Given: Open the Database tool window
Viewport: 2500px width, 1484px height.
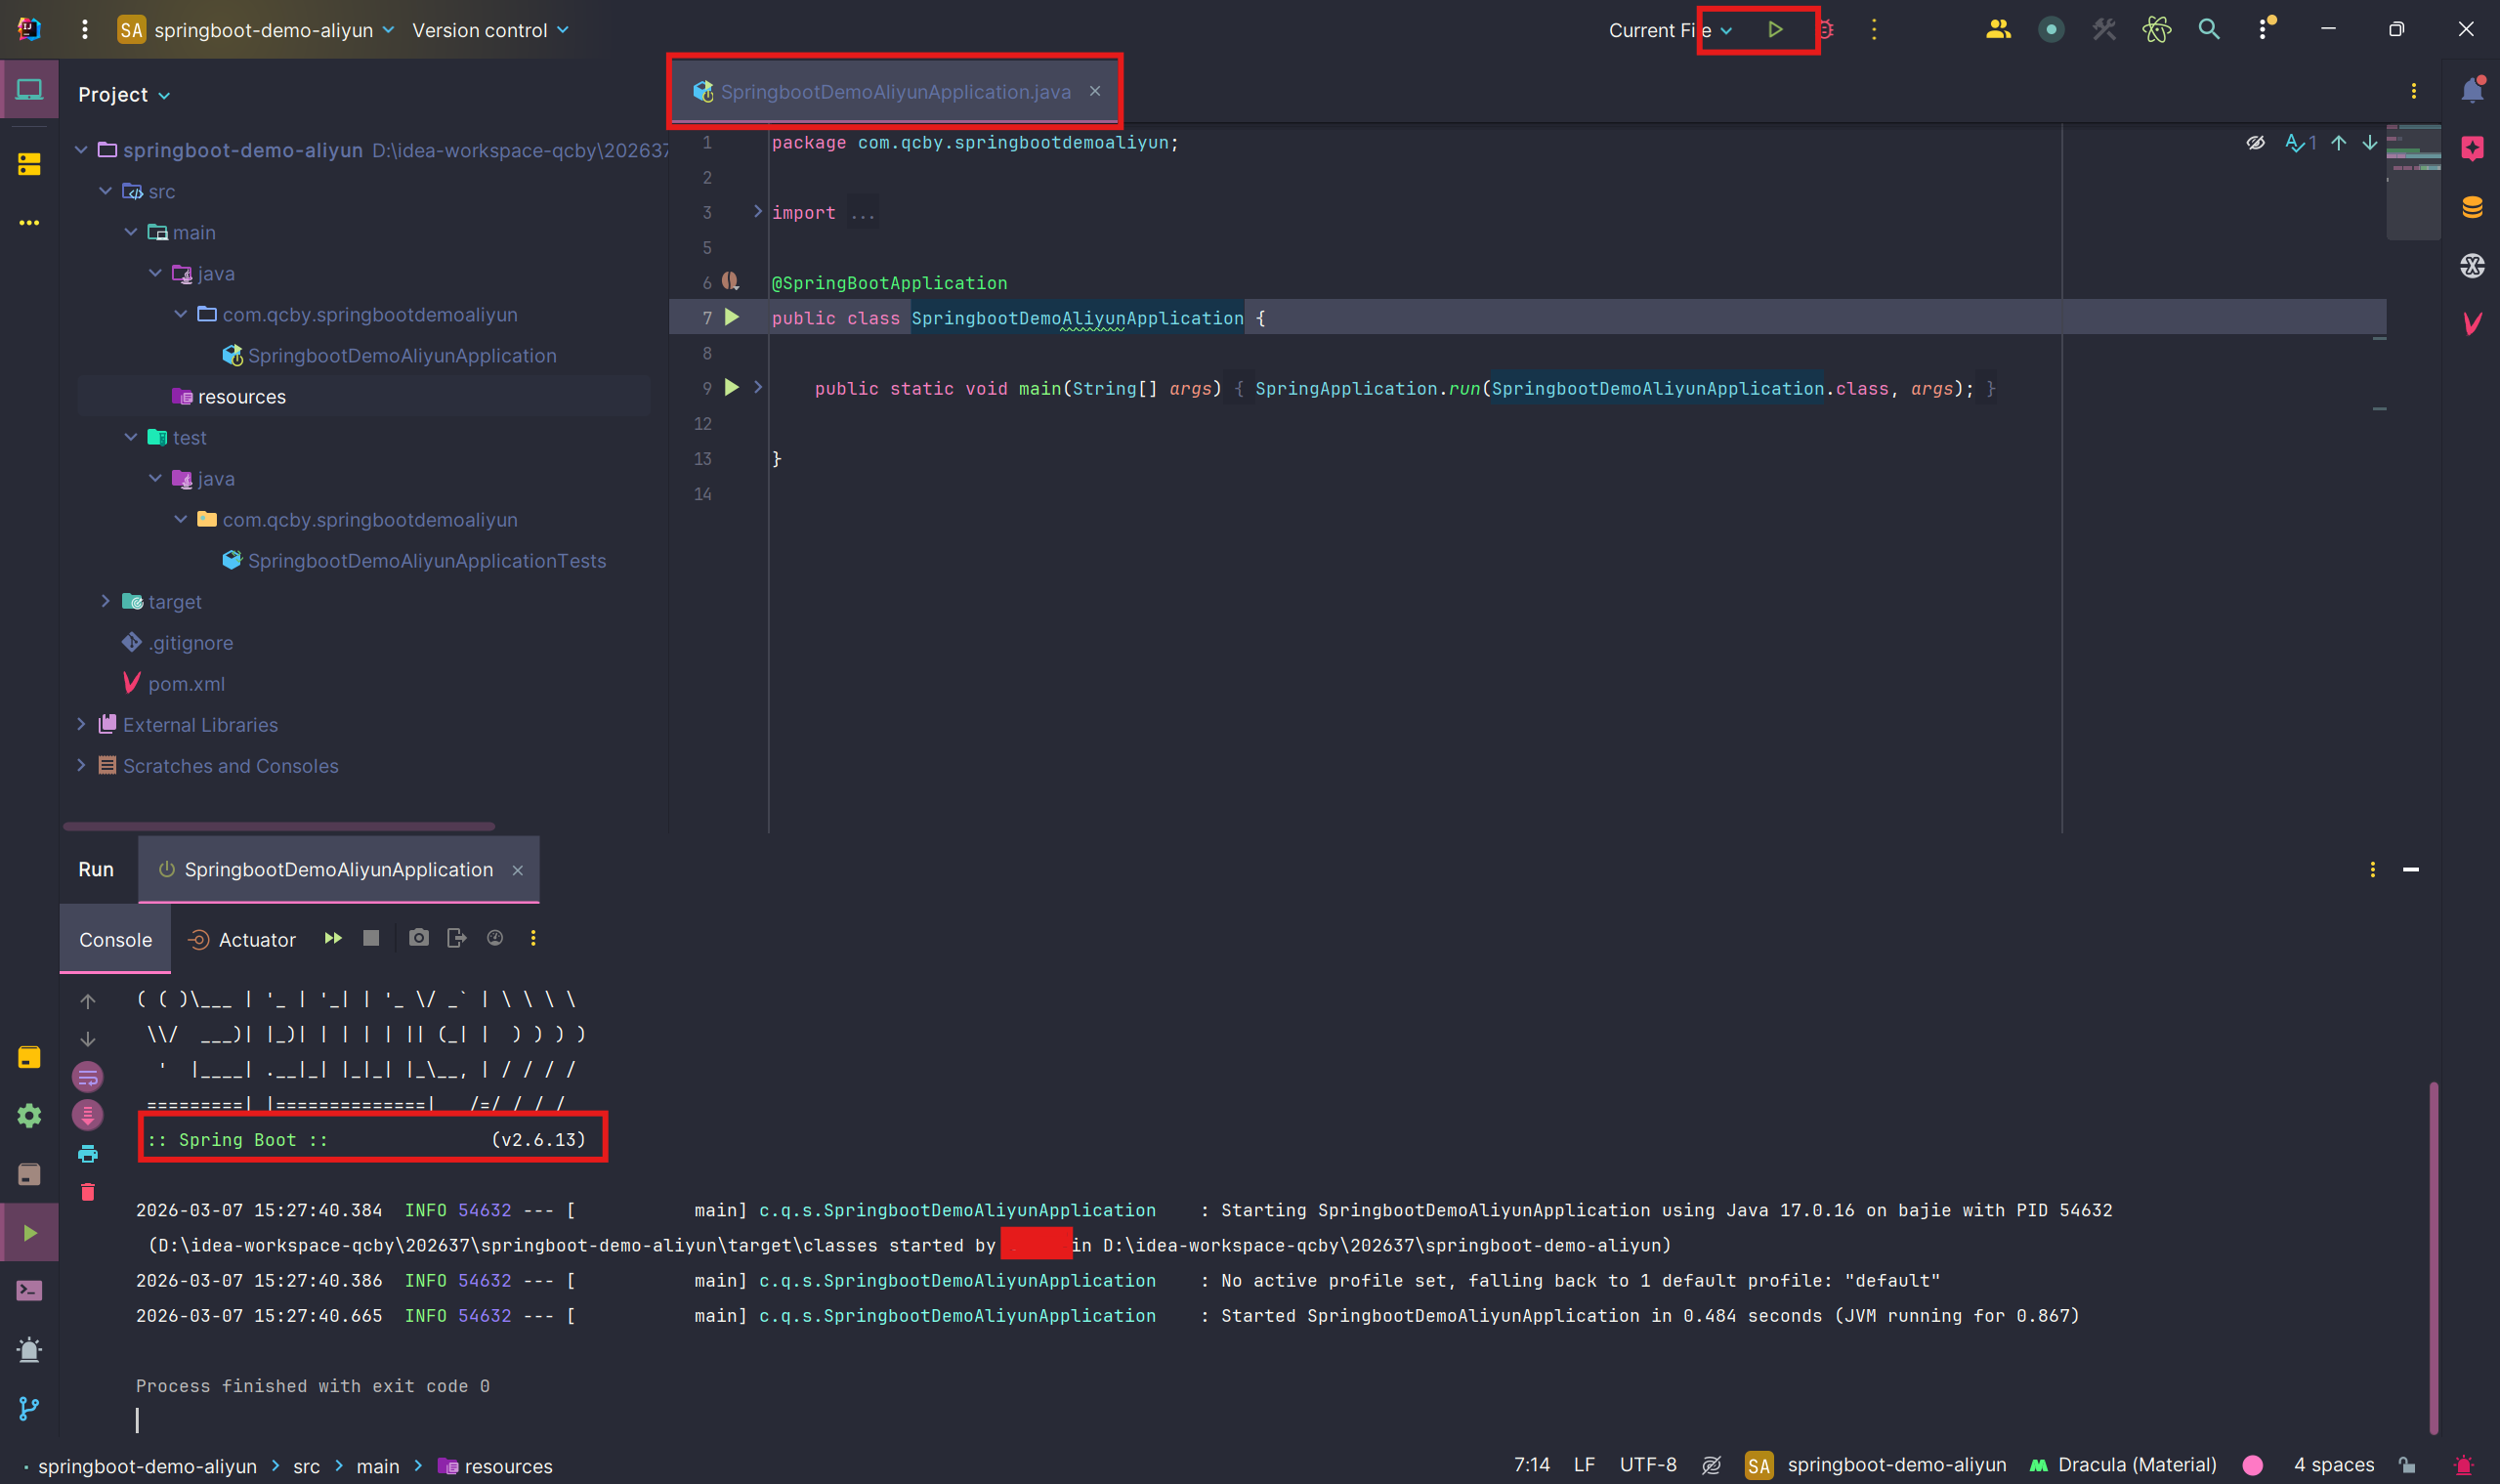Looking at the screenshot, I should pyautogui.click(x=2472, y=207).
